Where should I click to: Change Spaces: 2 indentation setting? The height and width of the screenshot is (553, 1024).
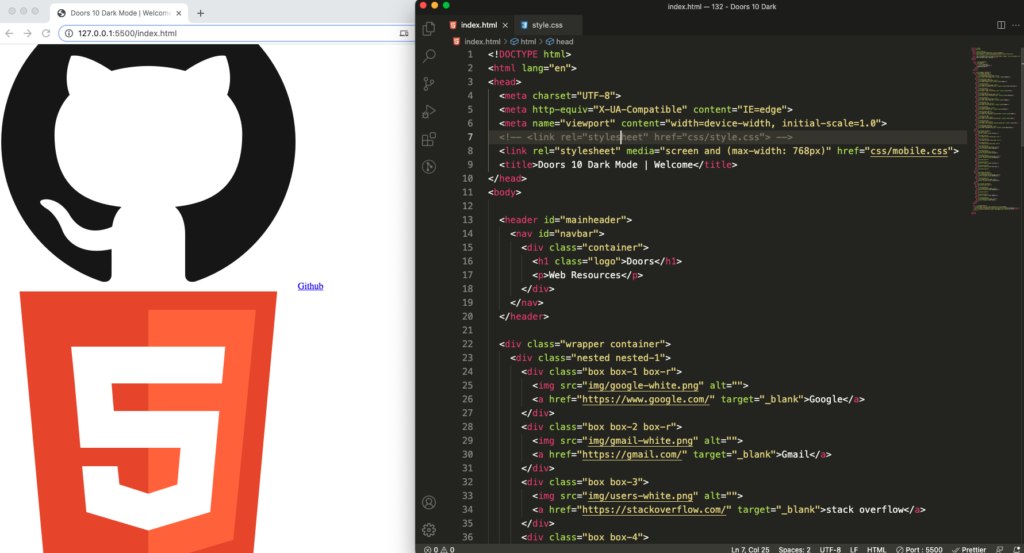coord(794,549)
